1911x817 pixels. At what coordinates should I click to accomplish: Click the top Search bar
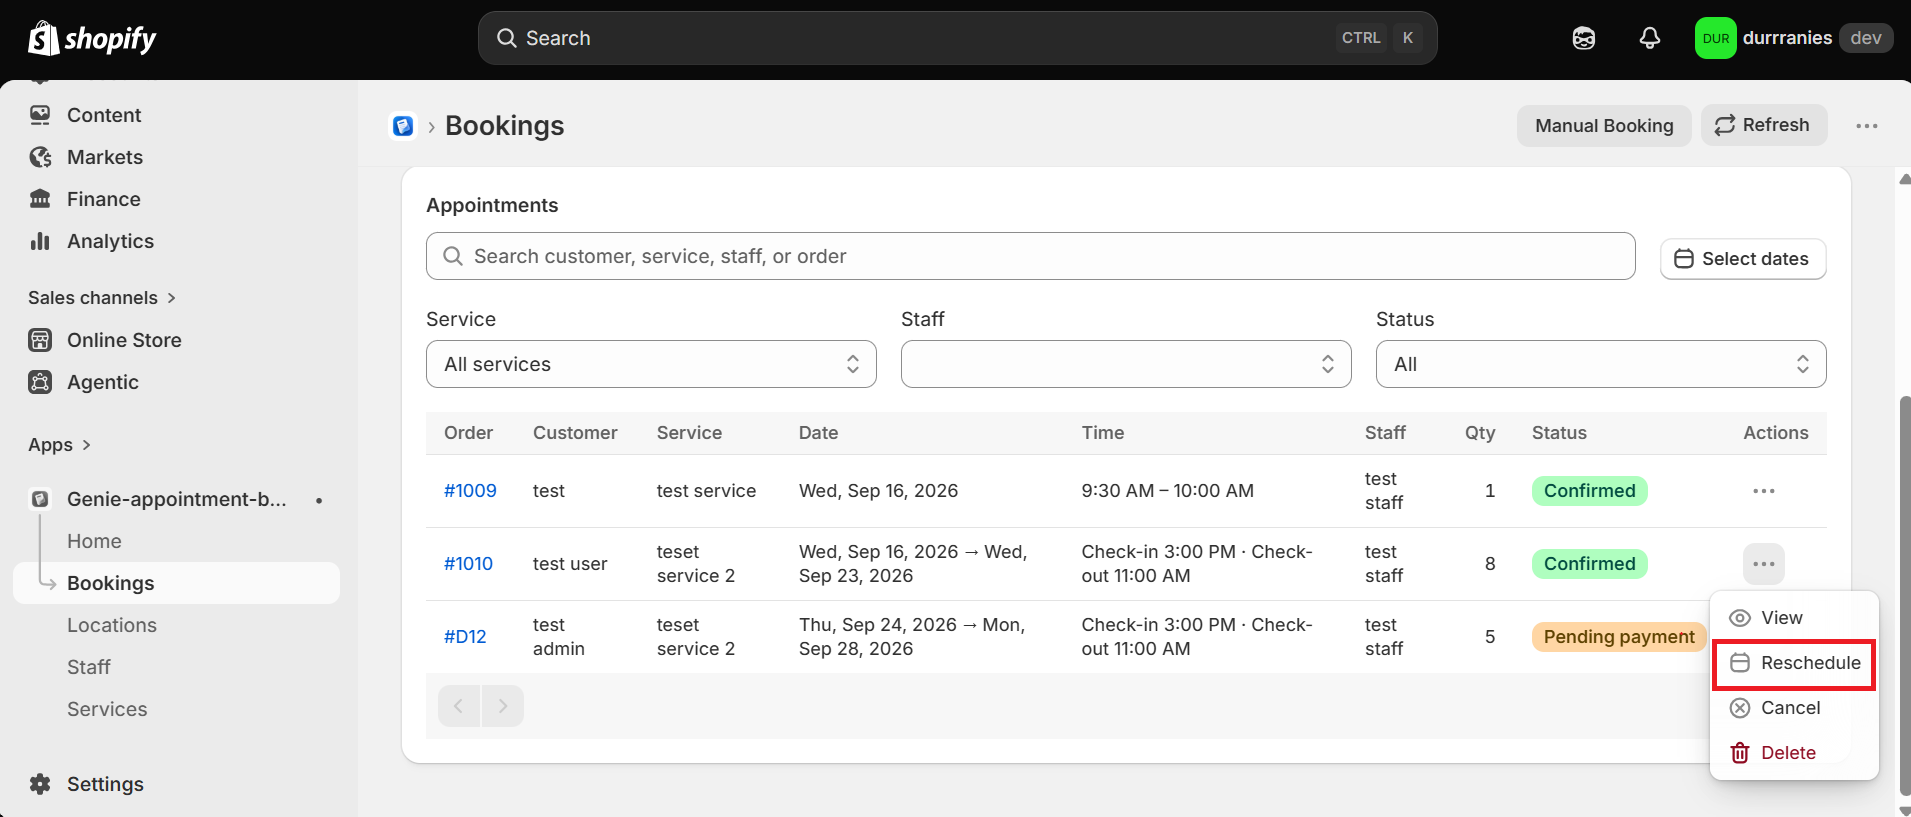pos(957,38)
